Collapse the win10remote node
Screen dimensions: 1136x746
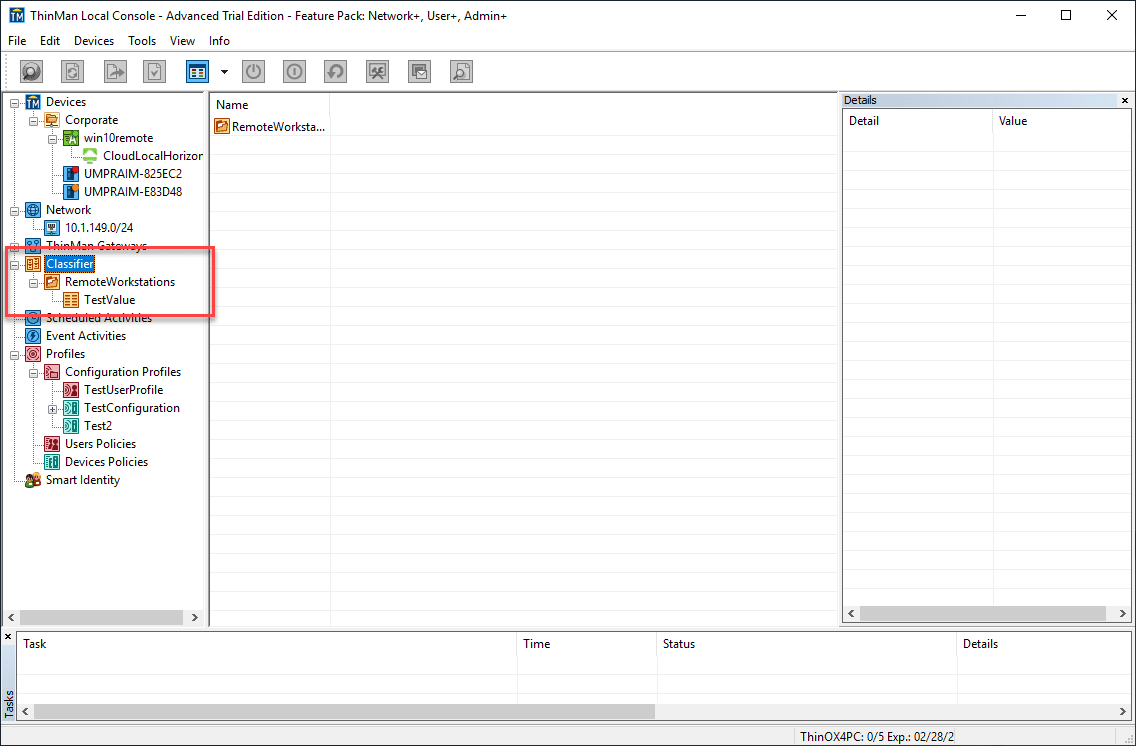(x=52, y=139)
